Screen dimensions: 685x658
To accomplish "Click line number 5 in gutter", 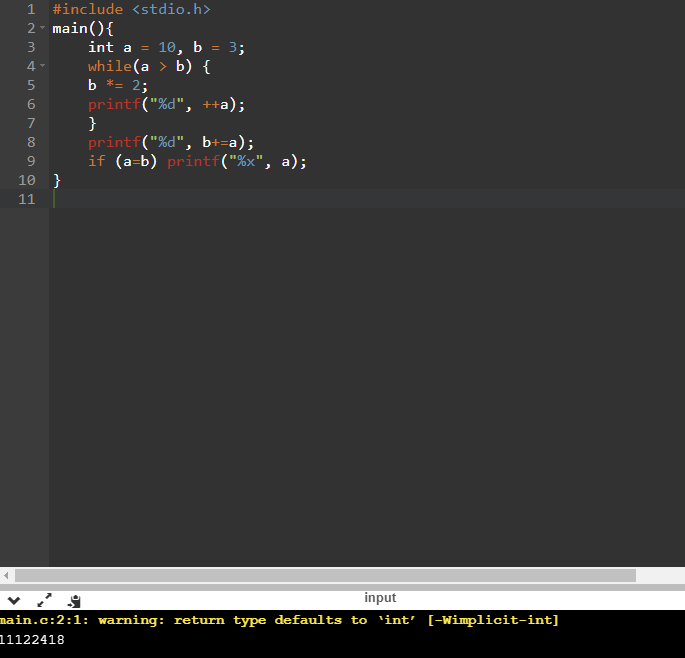I will 31,85.
